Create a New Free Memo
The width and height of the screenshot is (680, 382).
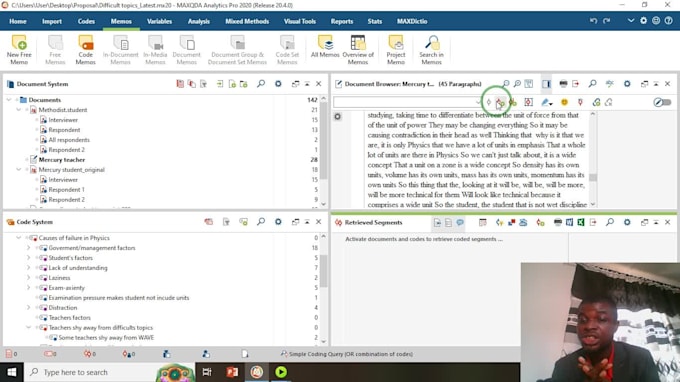pyautogui.click(x=19, y=50)
